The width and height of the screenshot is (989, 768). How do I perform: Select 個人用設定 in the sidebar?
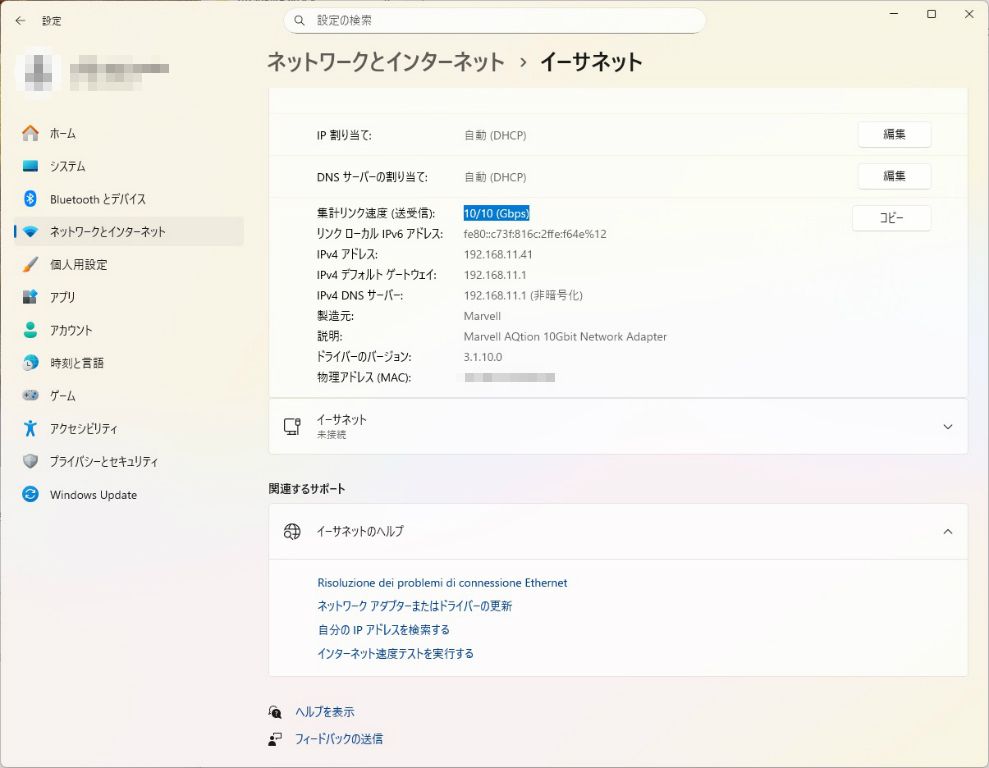click(x=129, y=264)
